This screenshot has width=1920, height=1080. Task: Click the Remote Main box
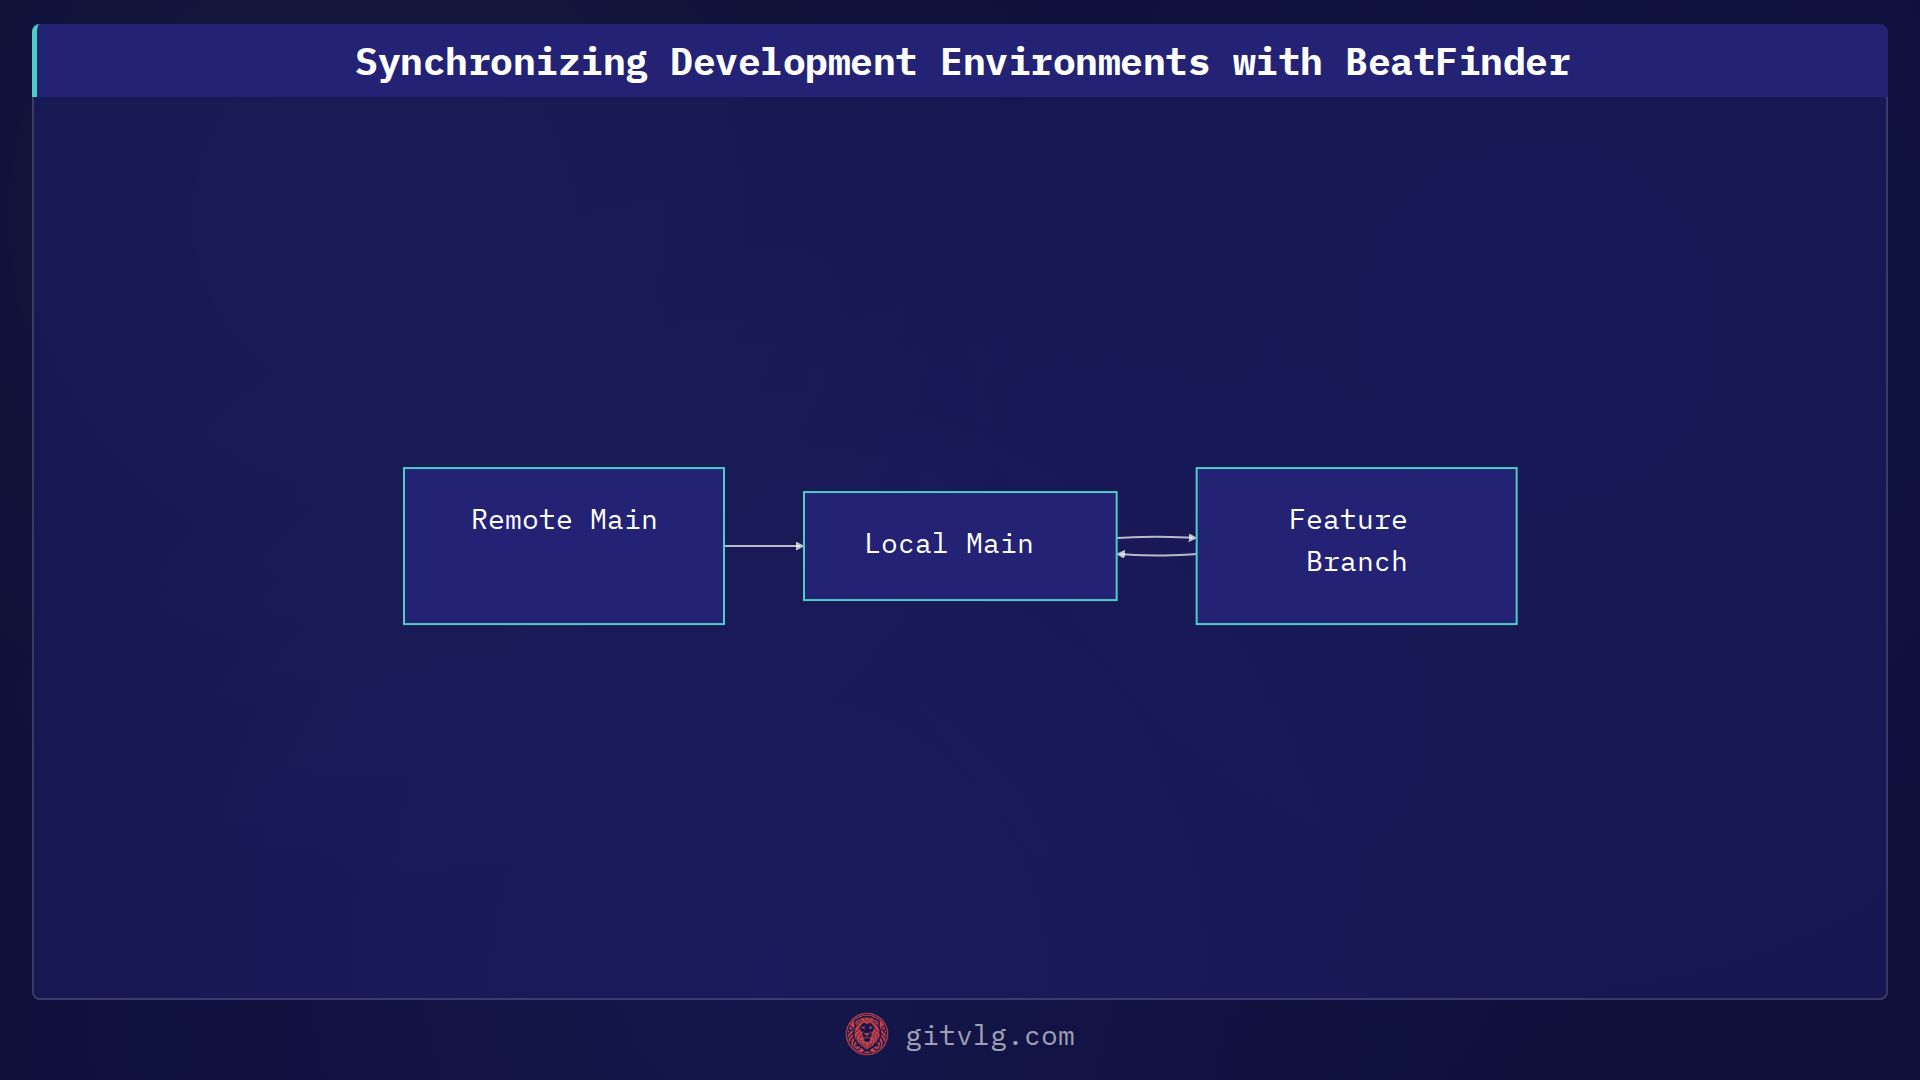pyautogui.click(x=564, y=546)
